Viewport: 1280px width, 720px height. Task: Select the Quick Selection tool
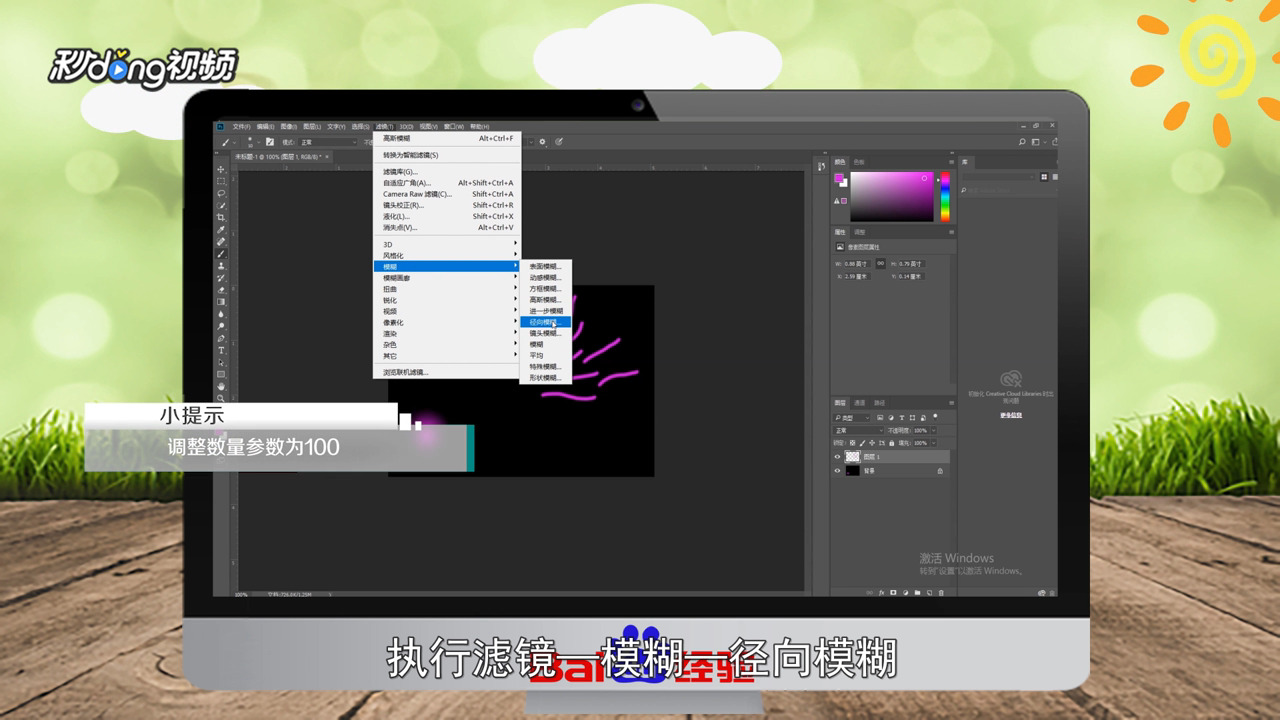pyautogui.click(x=221, y=205)
